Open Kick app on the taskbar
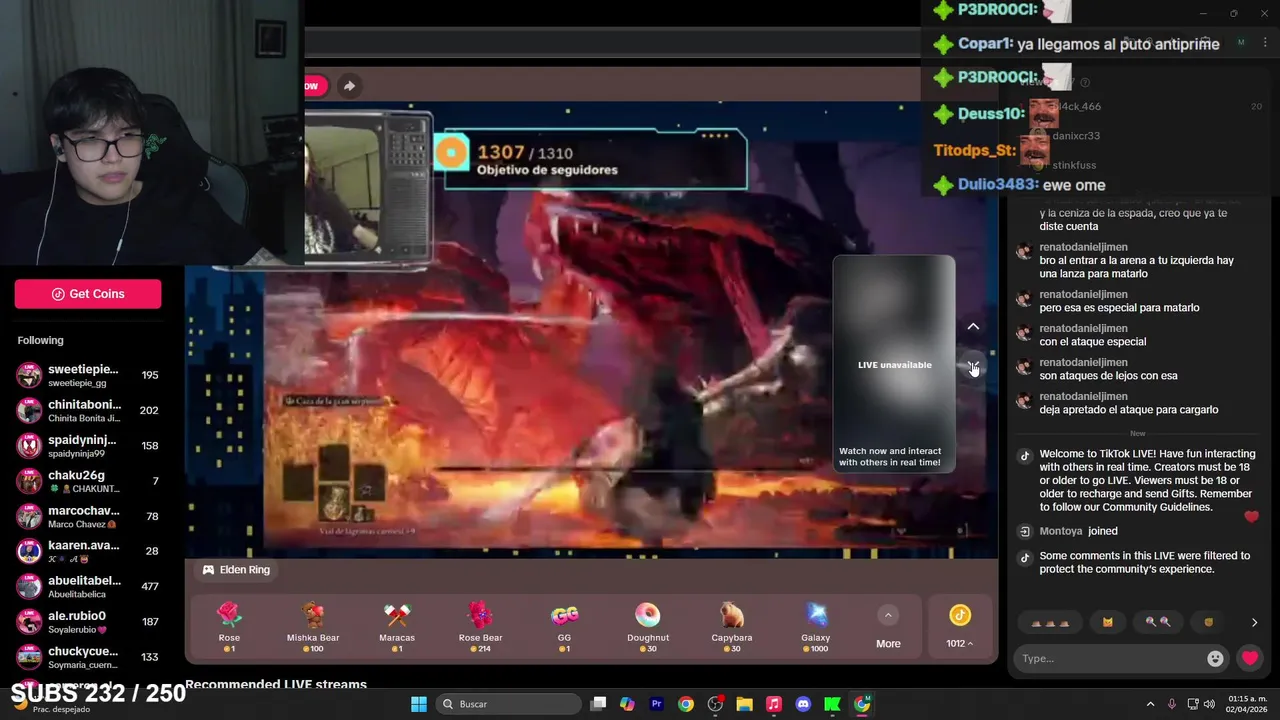The image size is (1280, 720). click(832, 704)
